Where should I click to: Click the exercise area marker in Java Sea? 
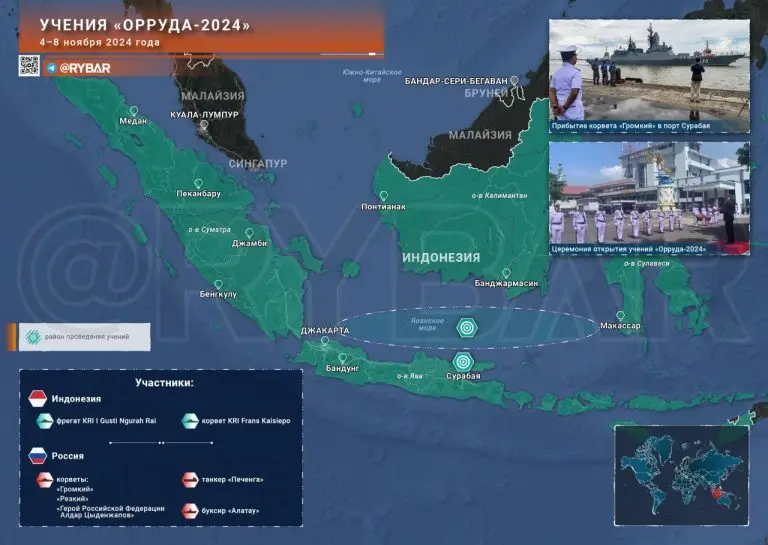coord(467,327)
